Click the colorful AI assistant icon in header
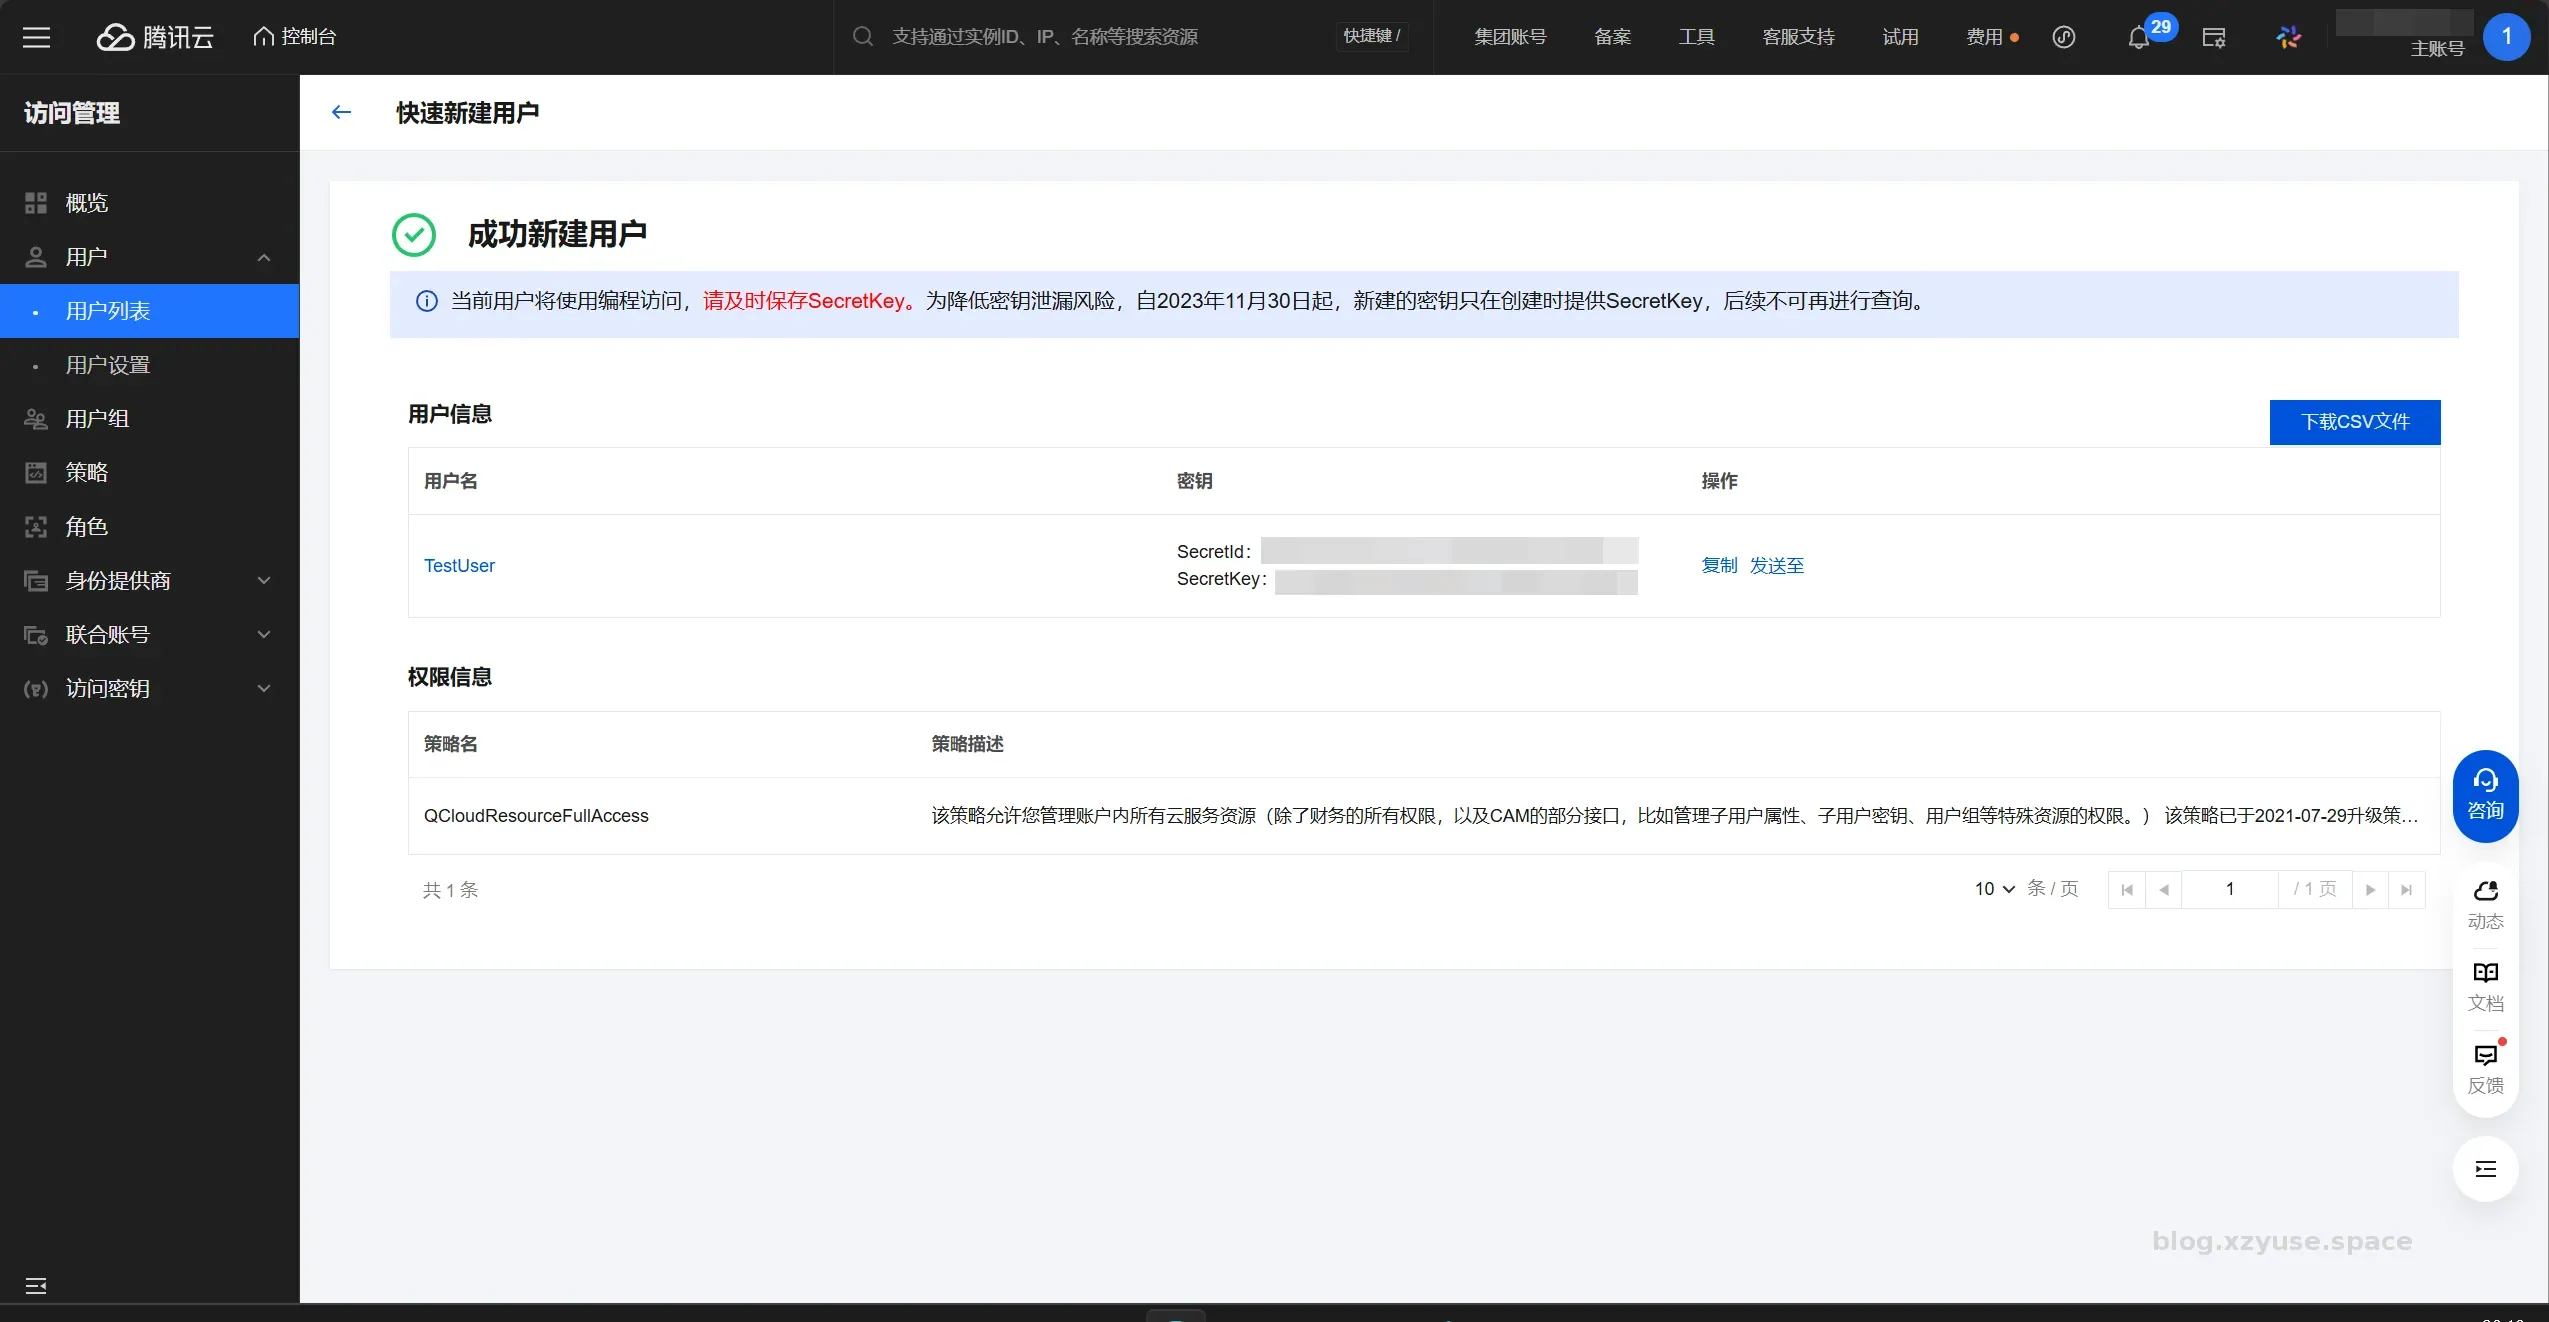Image resolution: width=2549 pixels, height=1322 pixels. 2288,37
